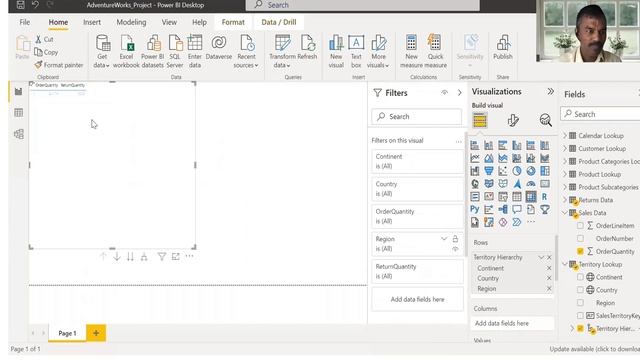Image resolution: width=640 pixels, height=360 pixels.
Task: Open the Analytics magnifier pane icon
Action: click(x=545, y=120)
